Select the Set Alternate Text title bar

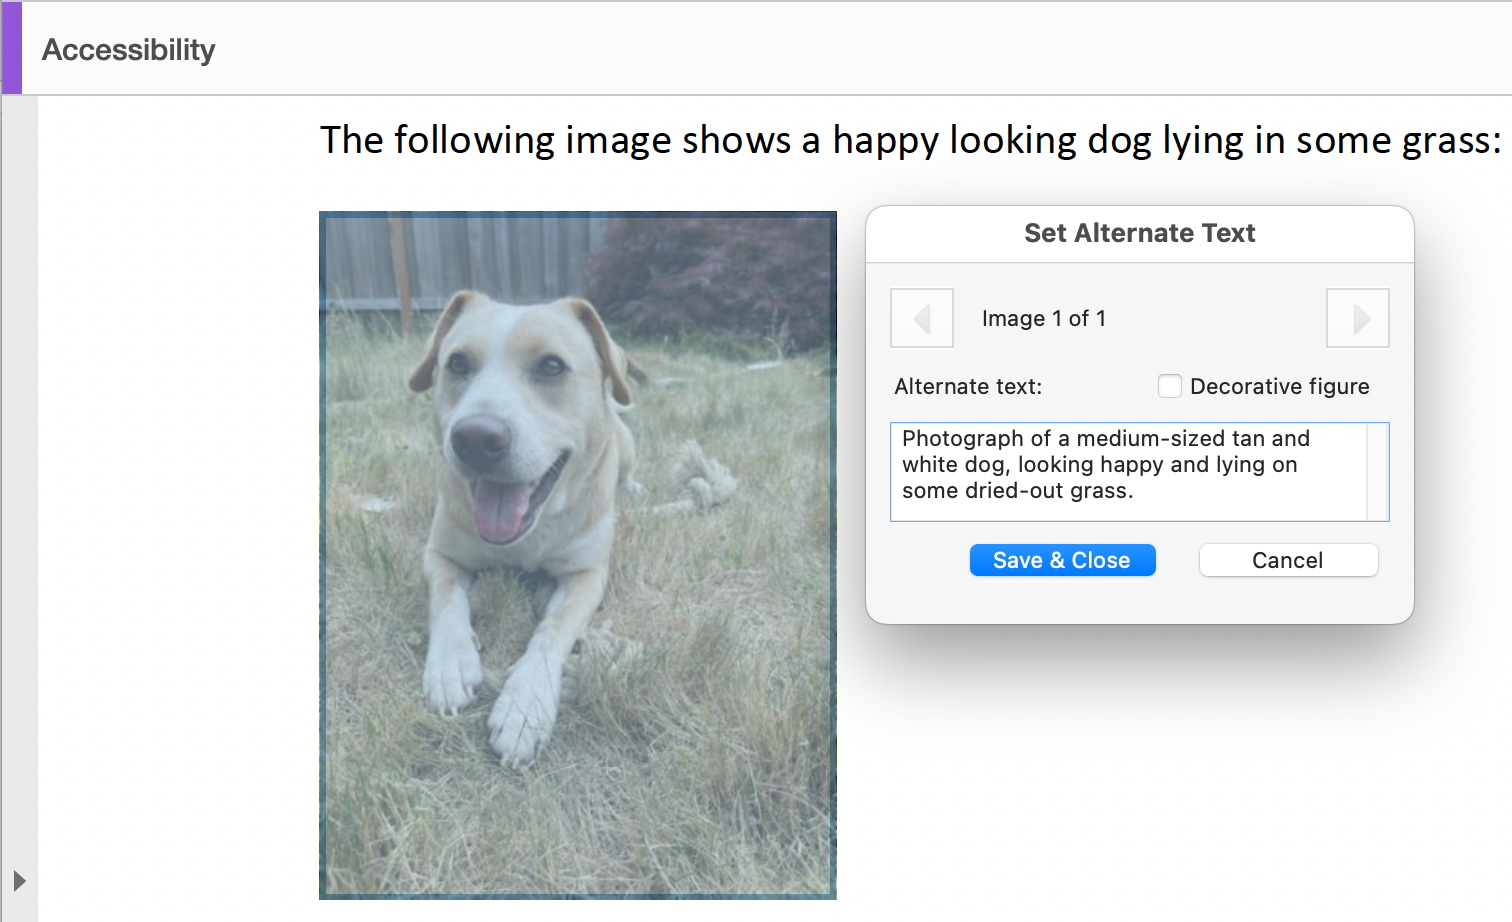click(1139, 232)
